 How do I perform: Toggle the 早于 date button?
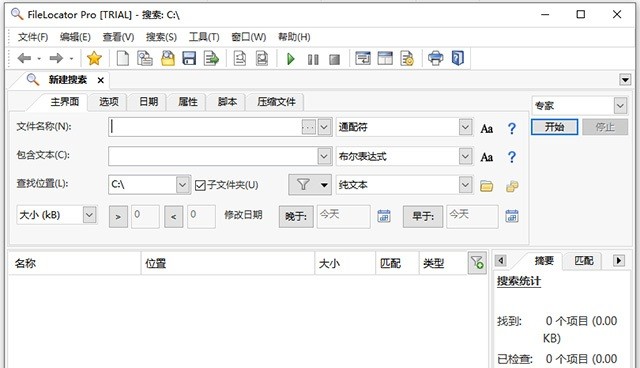coord(423,216)
